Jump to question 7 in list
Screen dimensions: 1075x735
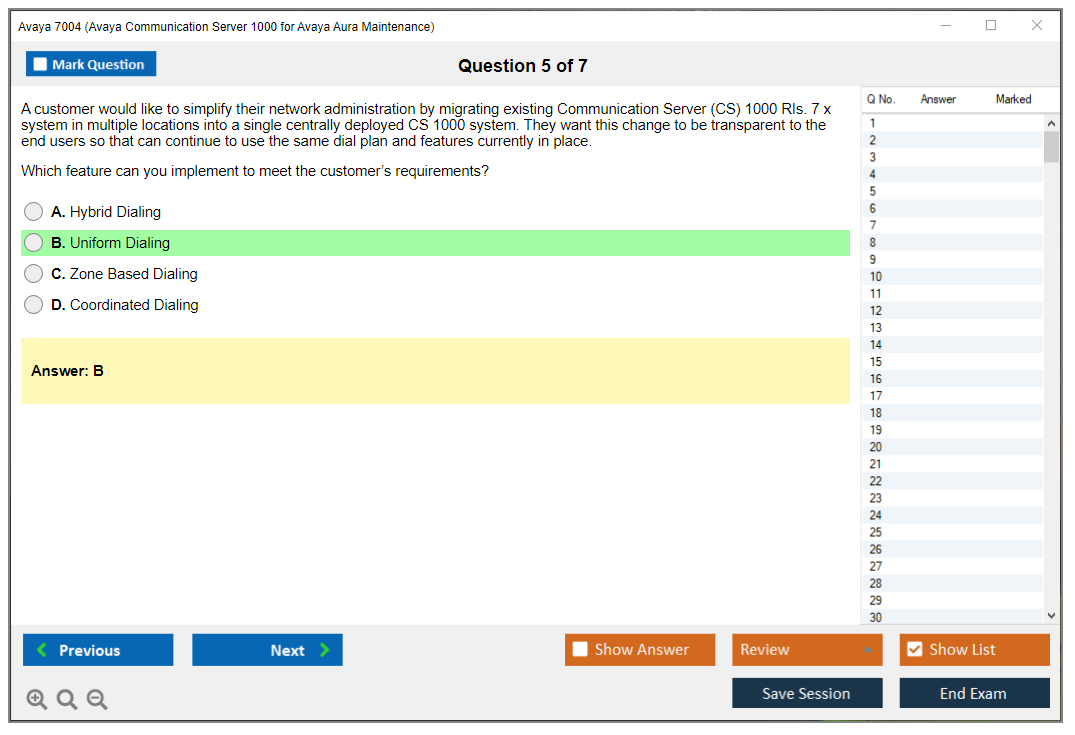coord(873,225)
